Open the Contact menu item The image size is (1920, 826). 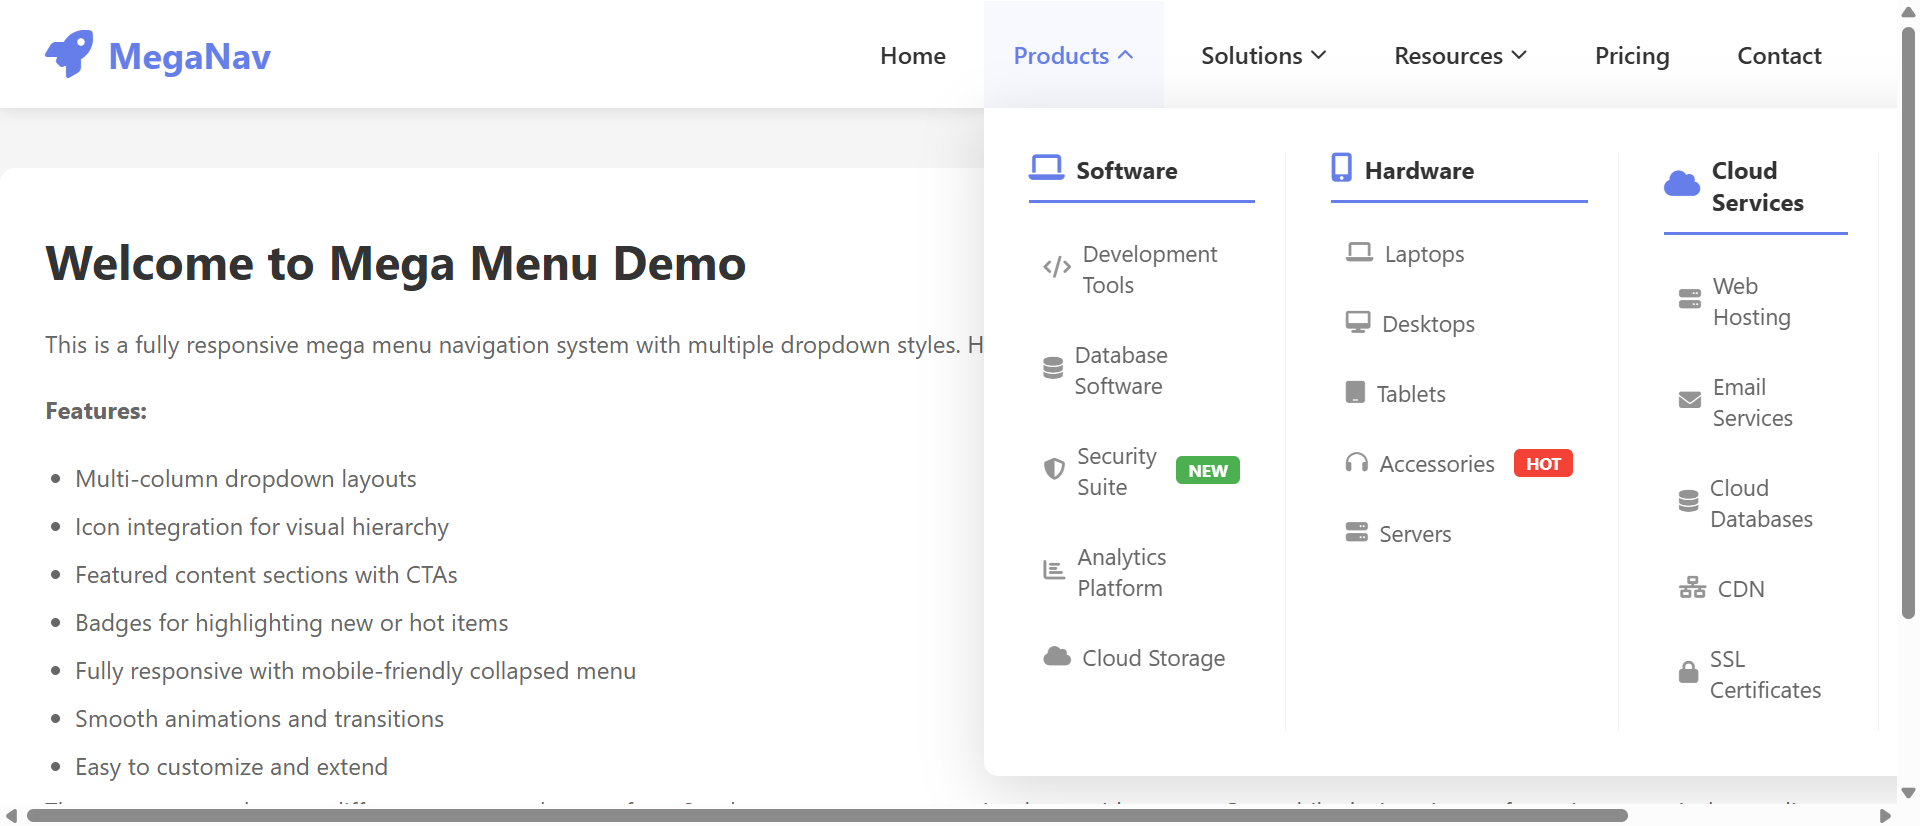(x=1779, y=56)
